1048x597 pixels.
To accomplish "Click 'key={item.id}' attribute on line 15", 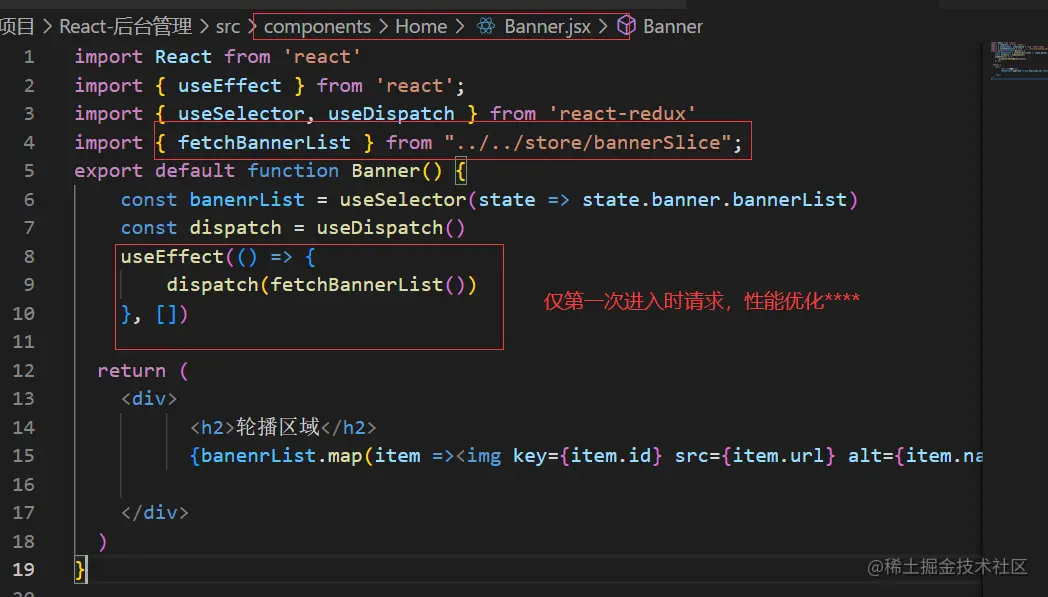I will [587, 456].
